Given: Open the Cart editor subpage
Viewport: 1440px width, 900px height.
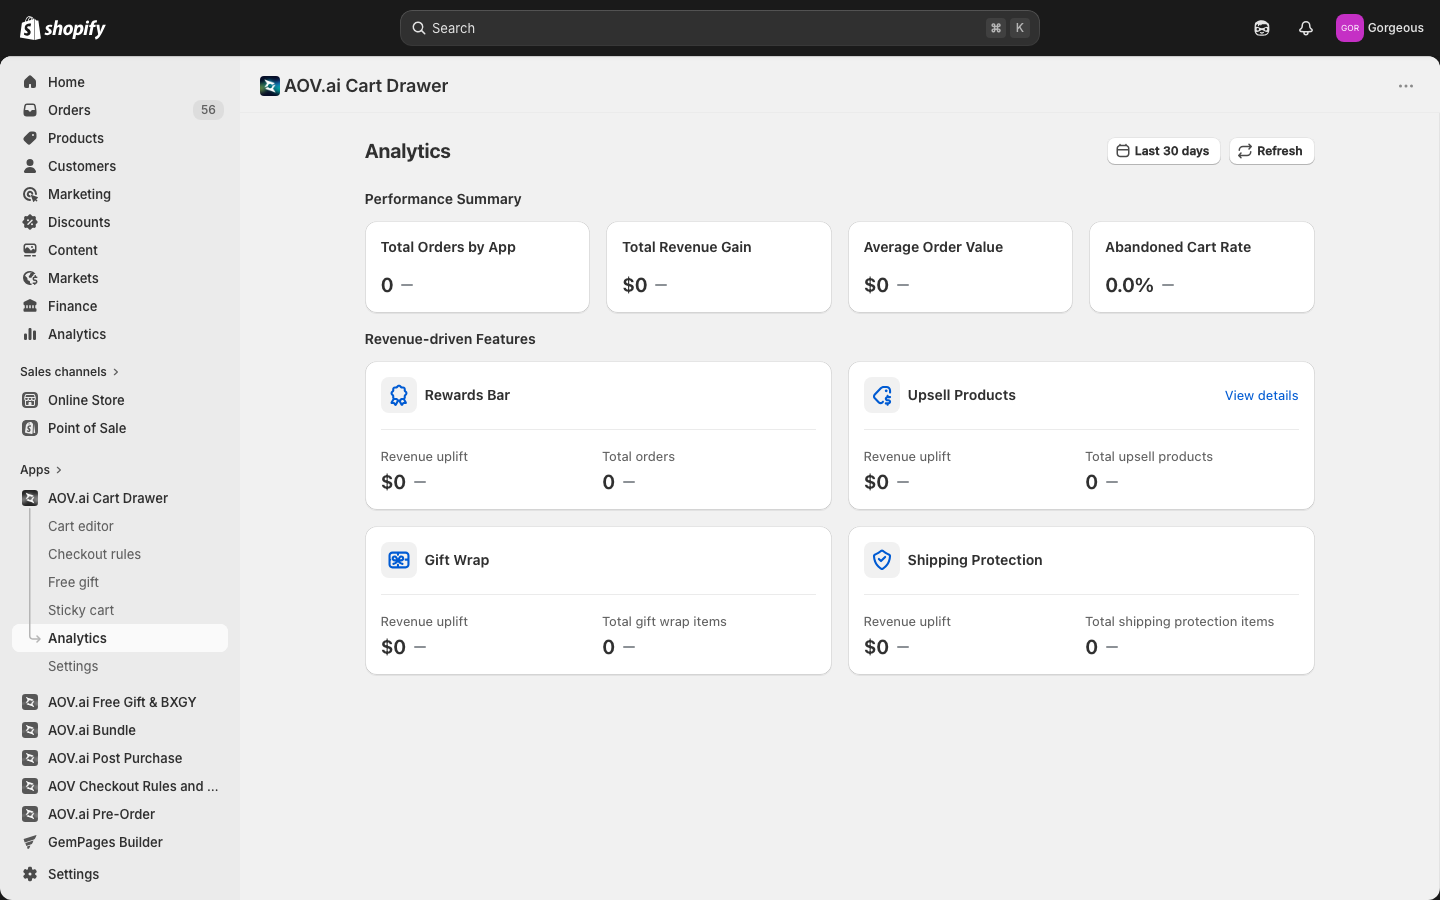Looking at the screenshot, I should pos(80,526).
